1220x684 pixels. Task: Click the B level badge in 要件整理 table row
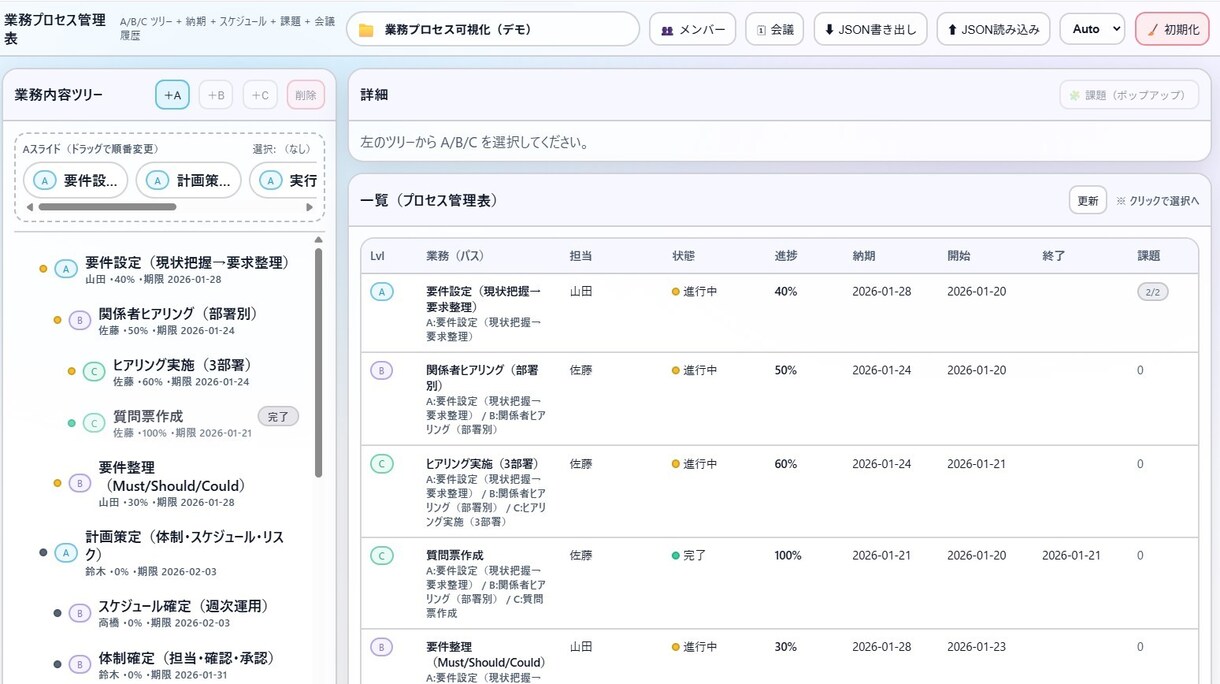(x=382, y=647)
